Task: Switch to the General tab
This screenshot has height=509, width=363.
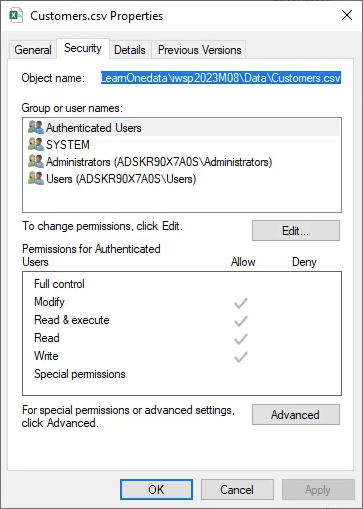Action: click(x=33, y=50)
